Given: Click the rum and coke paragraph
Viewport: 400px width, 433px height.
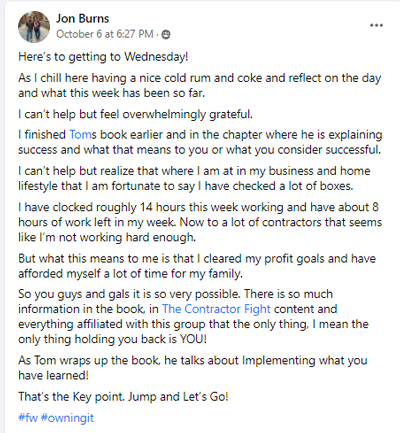Looking at the screenshot, I should (x=199, y=85).
